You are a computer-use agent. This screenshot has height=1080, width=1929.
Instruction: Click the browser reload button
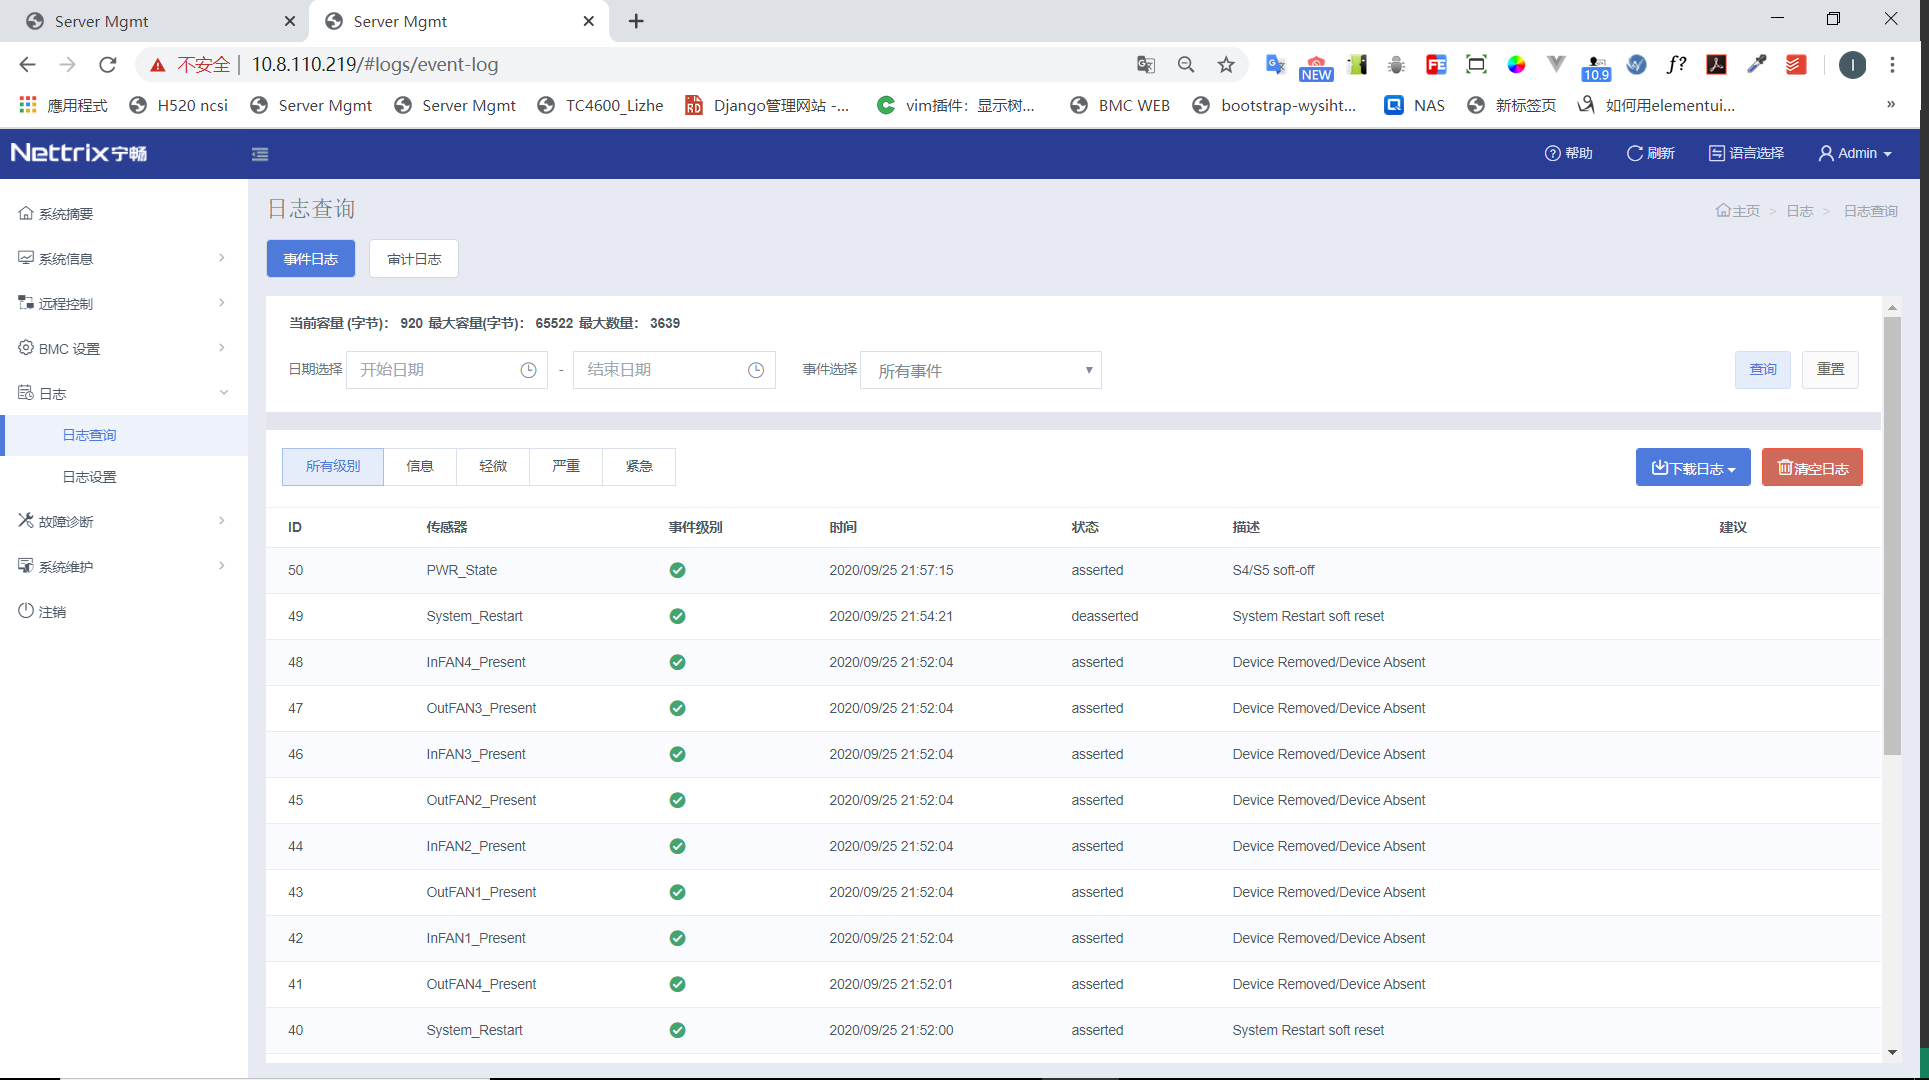coord(108,65)
